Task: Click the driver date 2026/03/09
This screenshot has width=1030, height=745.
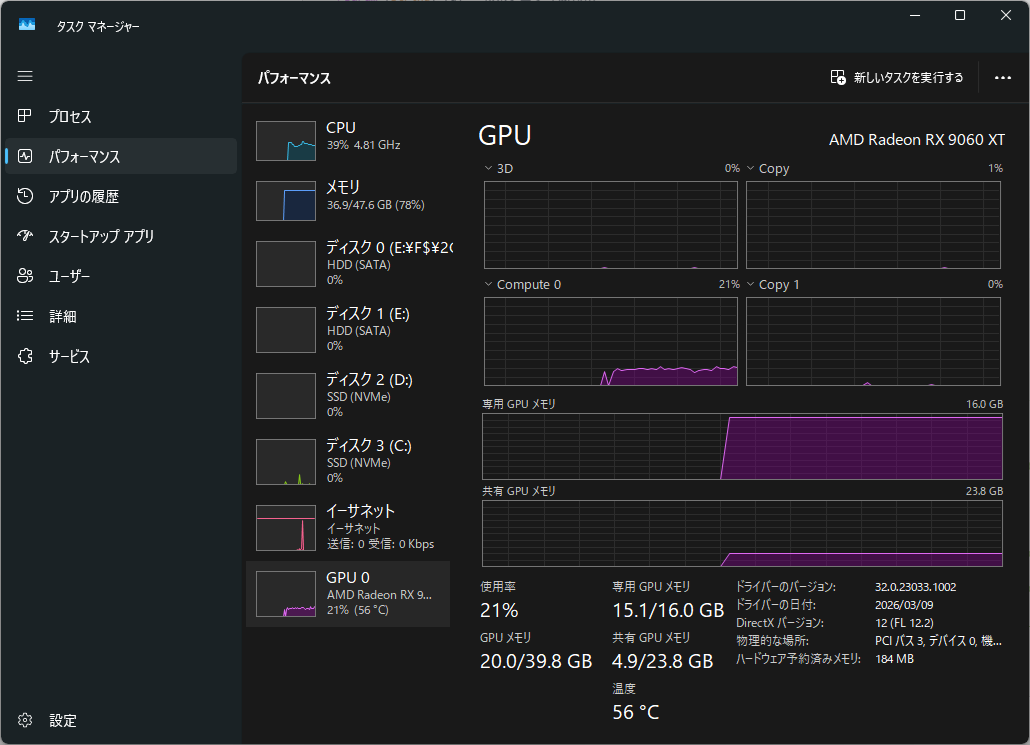Action: (x=904, y=604)
